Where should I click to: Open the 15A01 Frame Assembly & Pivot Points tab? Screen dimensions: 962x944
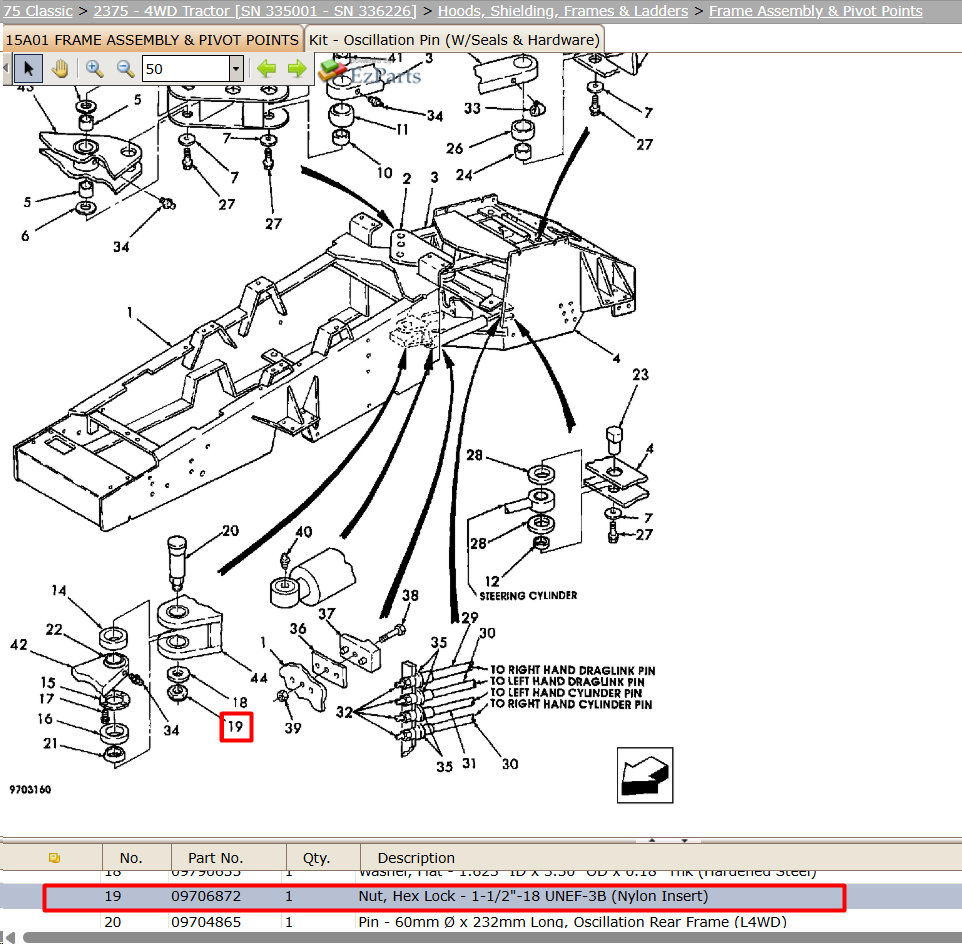point(152,40)
